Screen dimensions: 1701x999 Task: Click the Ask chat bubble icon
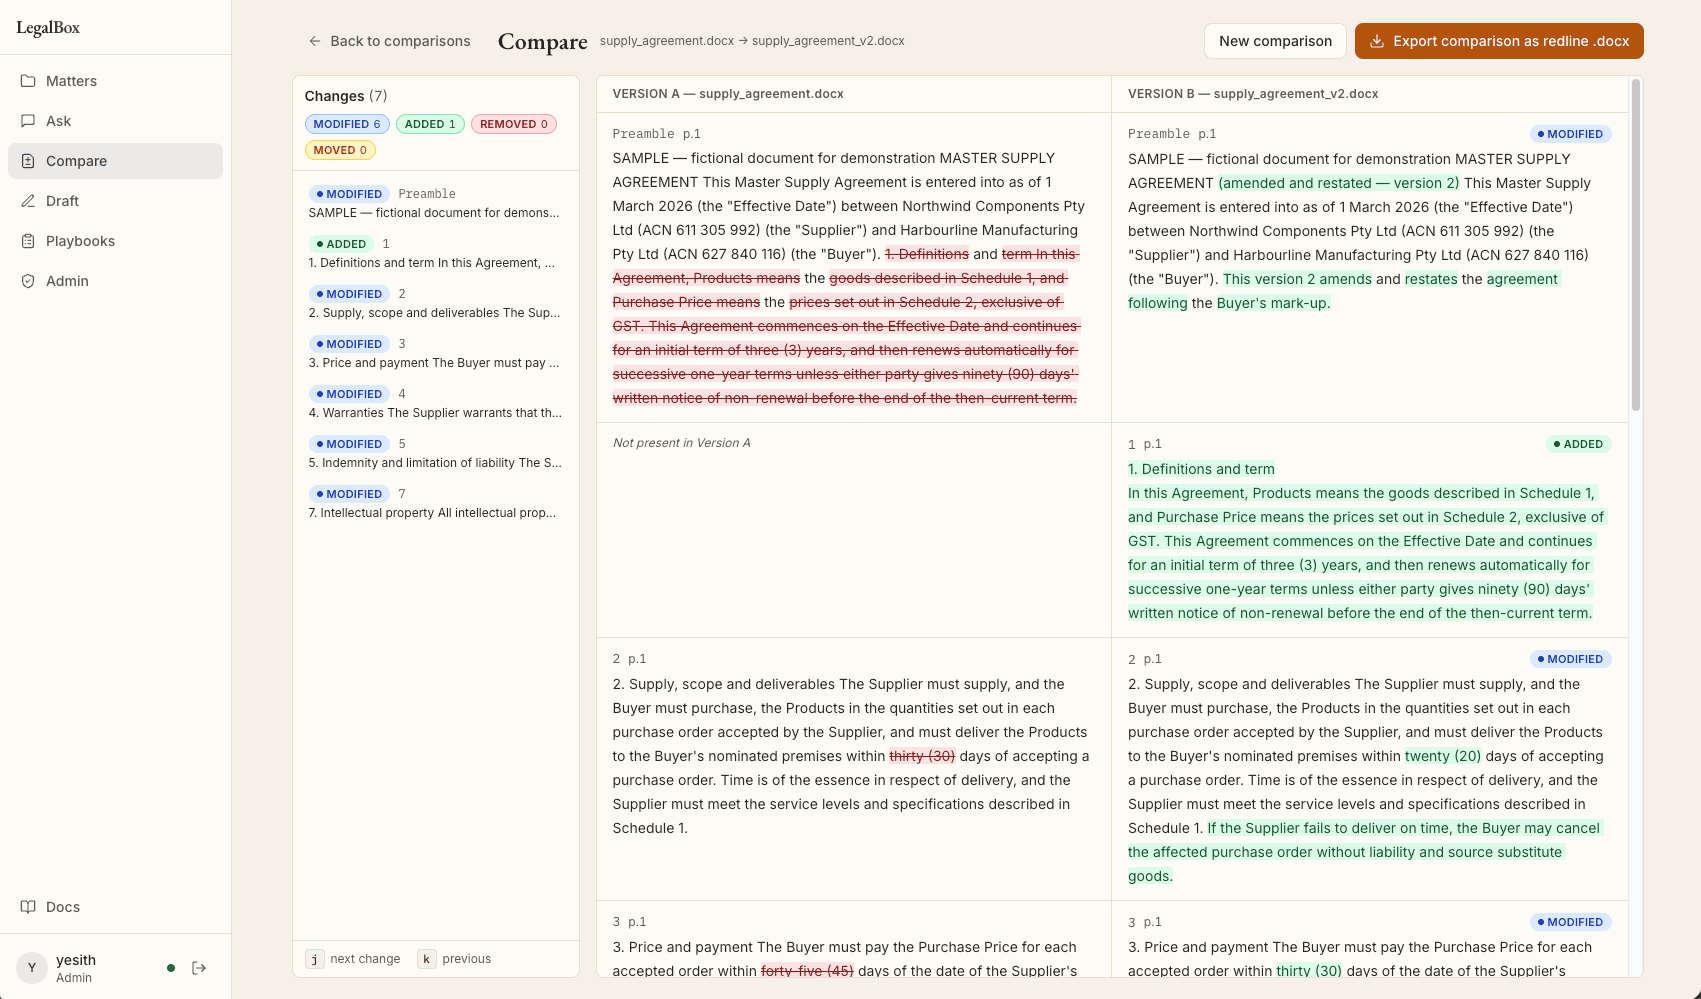(28, 121)
